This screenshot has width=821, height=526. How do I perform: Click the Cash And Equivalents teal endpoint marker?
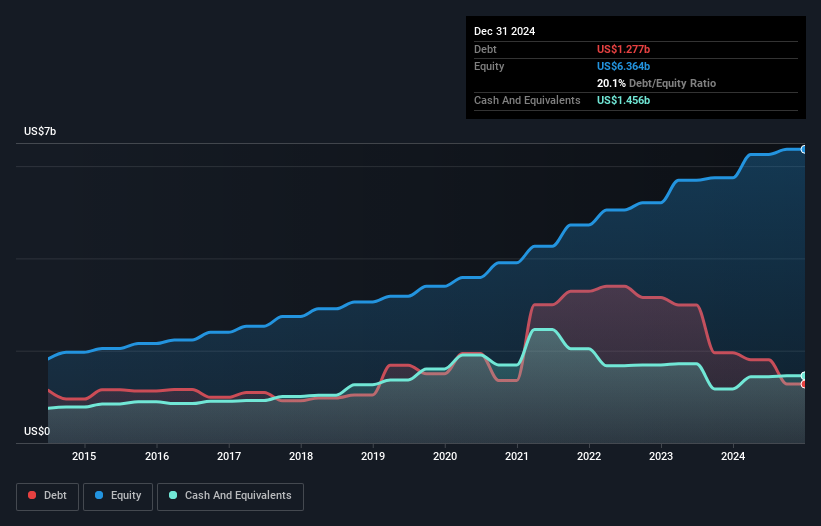(x=804, y=376)
